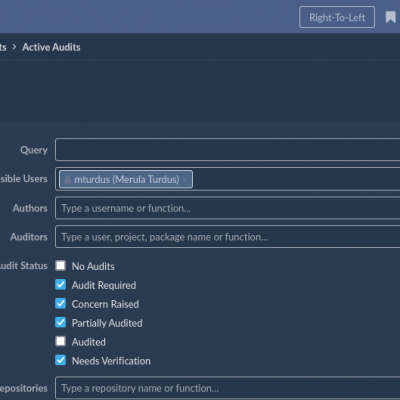
Task: Uncheck the Audit Required checkbox
Action: coord(61,285)
